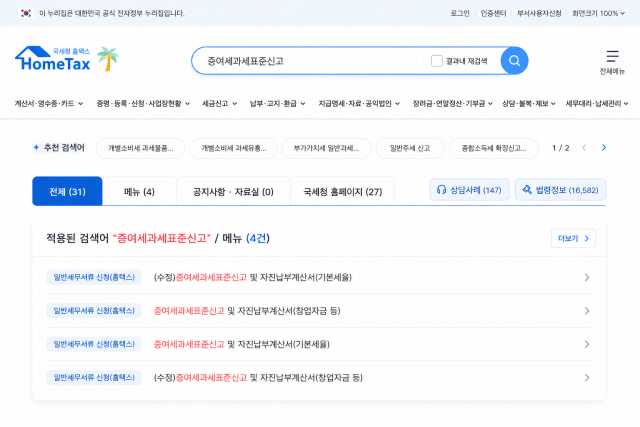
Task: Open the 전체메뉴 hamburger icon
Action: tap(612, 56)
